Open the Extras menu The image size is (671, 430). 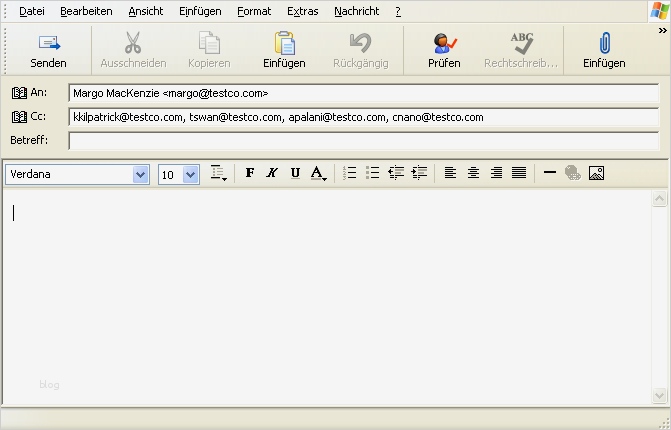pos(303,11)
